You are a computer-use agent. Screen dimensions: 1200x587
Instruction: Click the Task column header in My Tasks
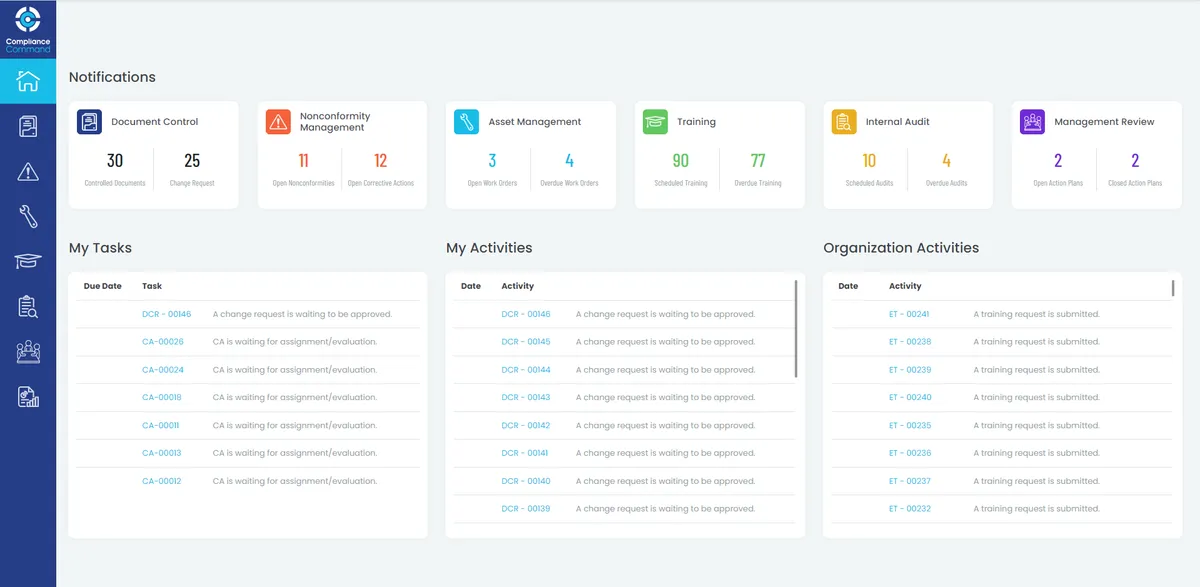tap(152, 286)
